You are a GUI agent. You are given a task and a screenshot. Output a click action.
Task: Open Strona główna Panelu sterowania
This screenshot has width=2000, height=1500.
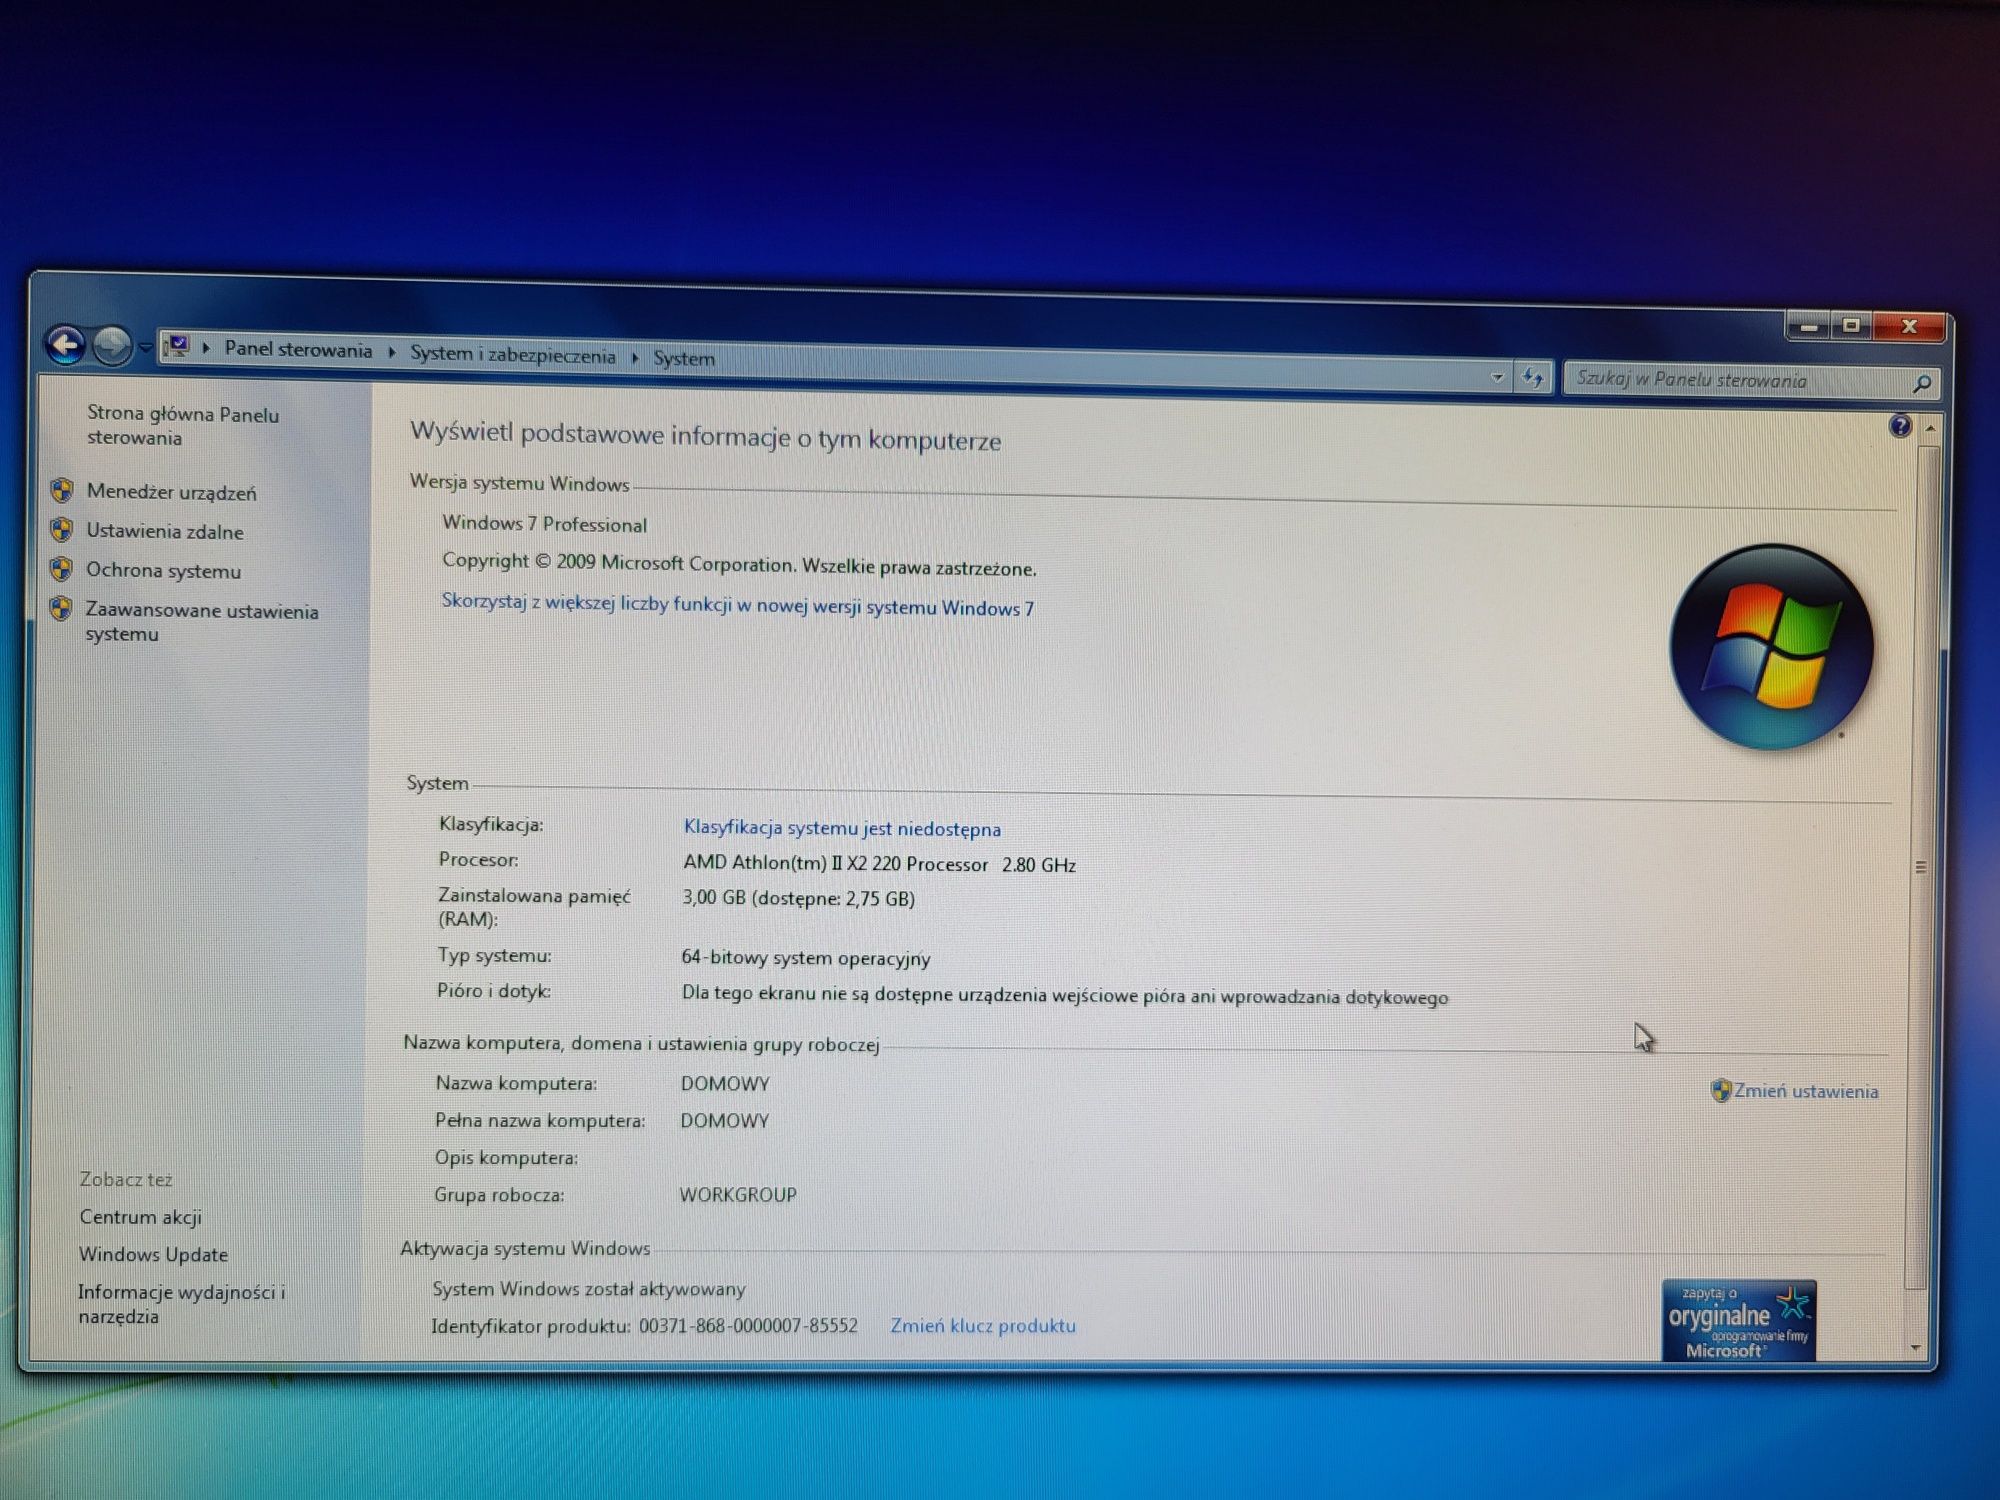[183, 426]
